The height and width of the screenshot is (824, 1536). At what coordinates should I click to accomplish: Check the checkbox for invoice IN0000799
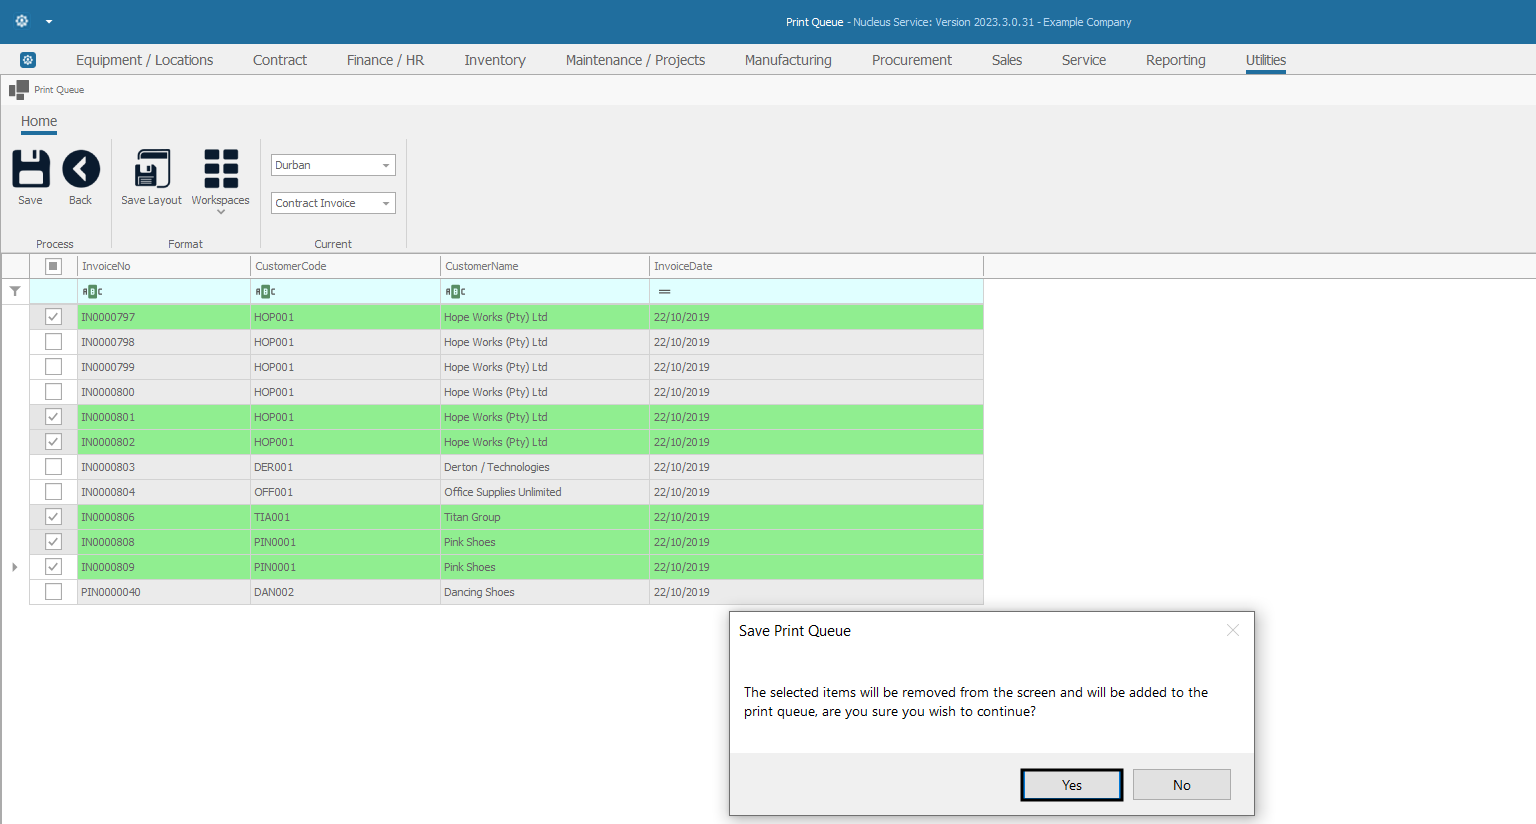[54, 367]
